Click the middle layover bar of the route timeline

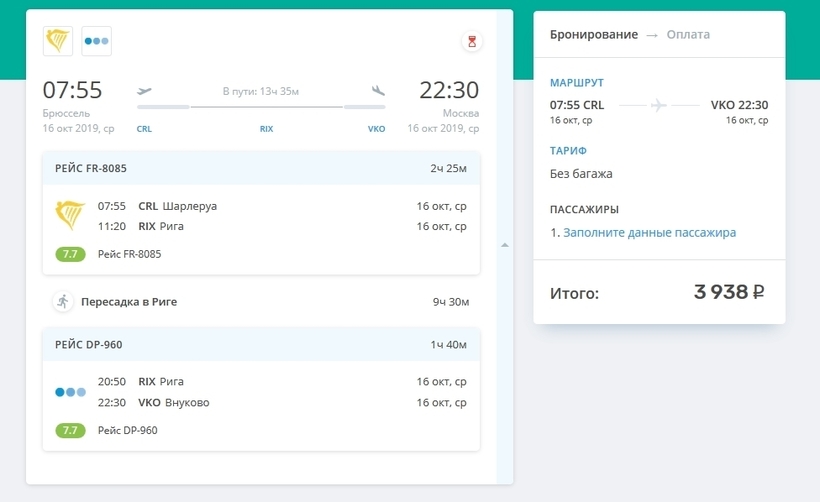pos(267,107)
